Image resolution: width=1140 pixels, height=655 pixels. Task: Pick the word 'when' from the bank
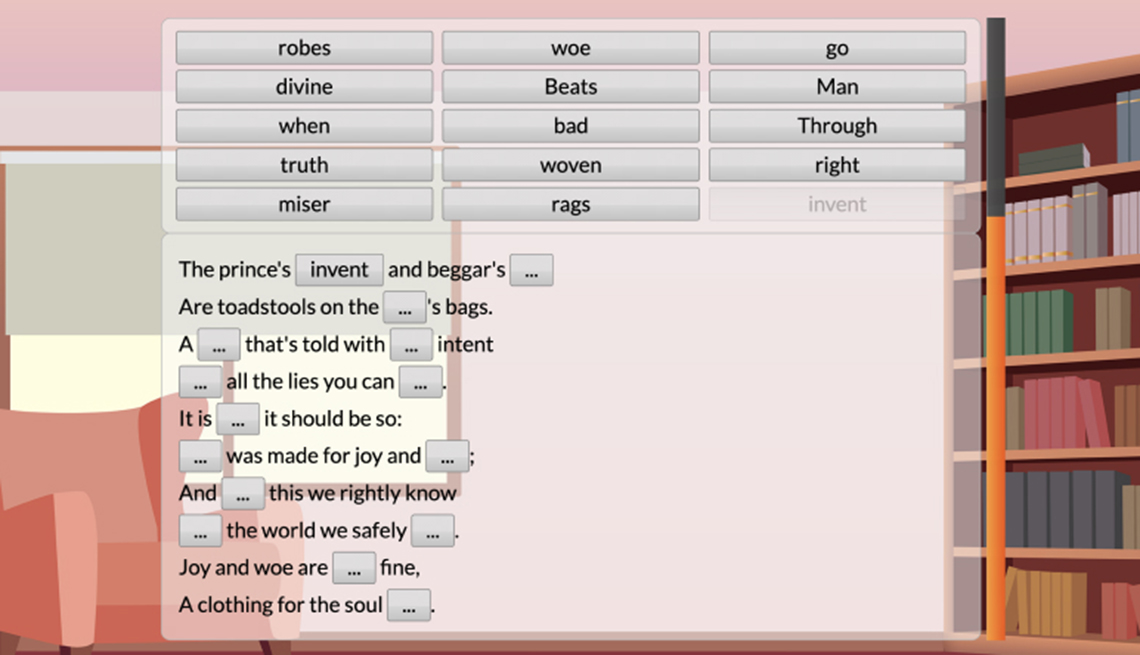coord(304,126)
